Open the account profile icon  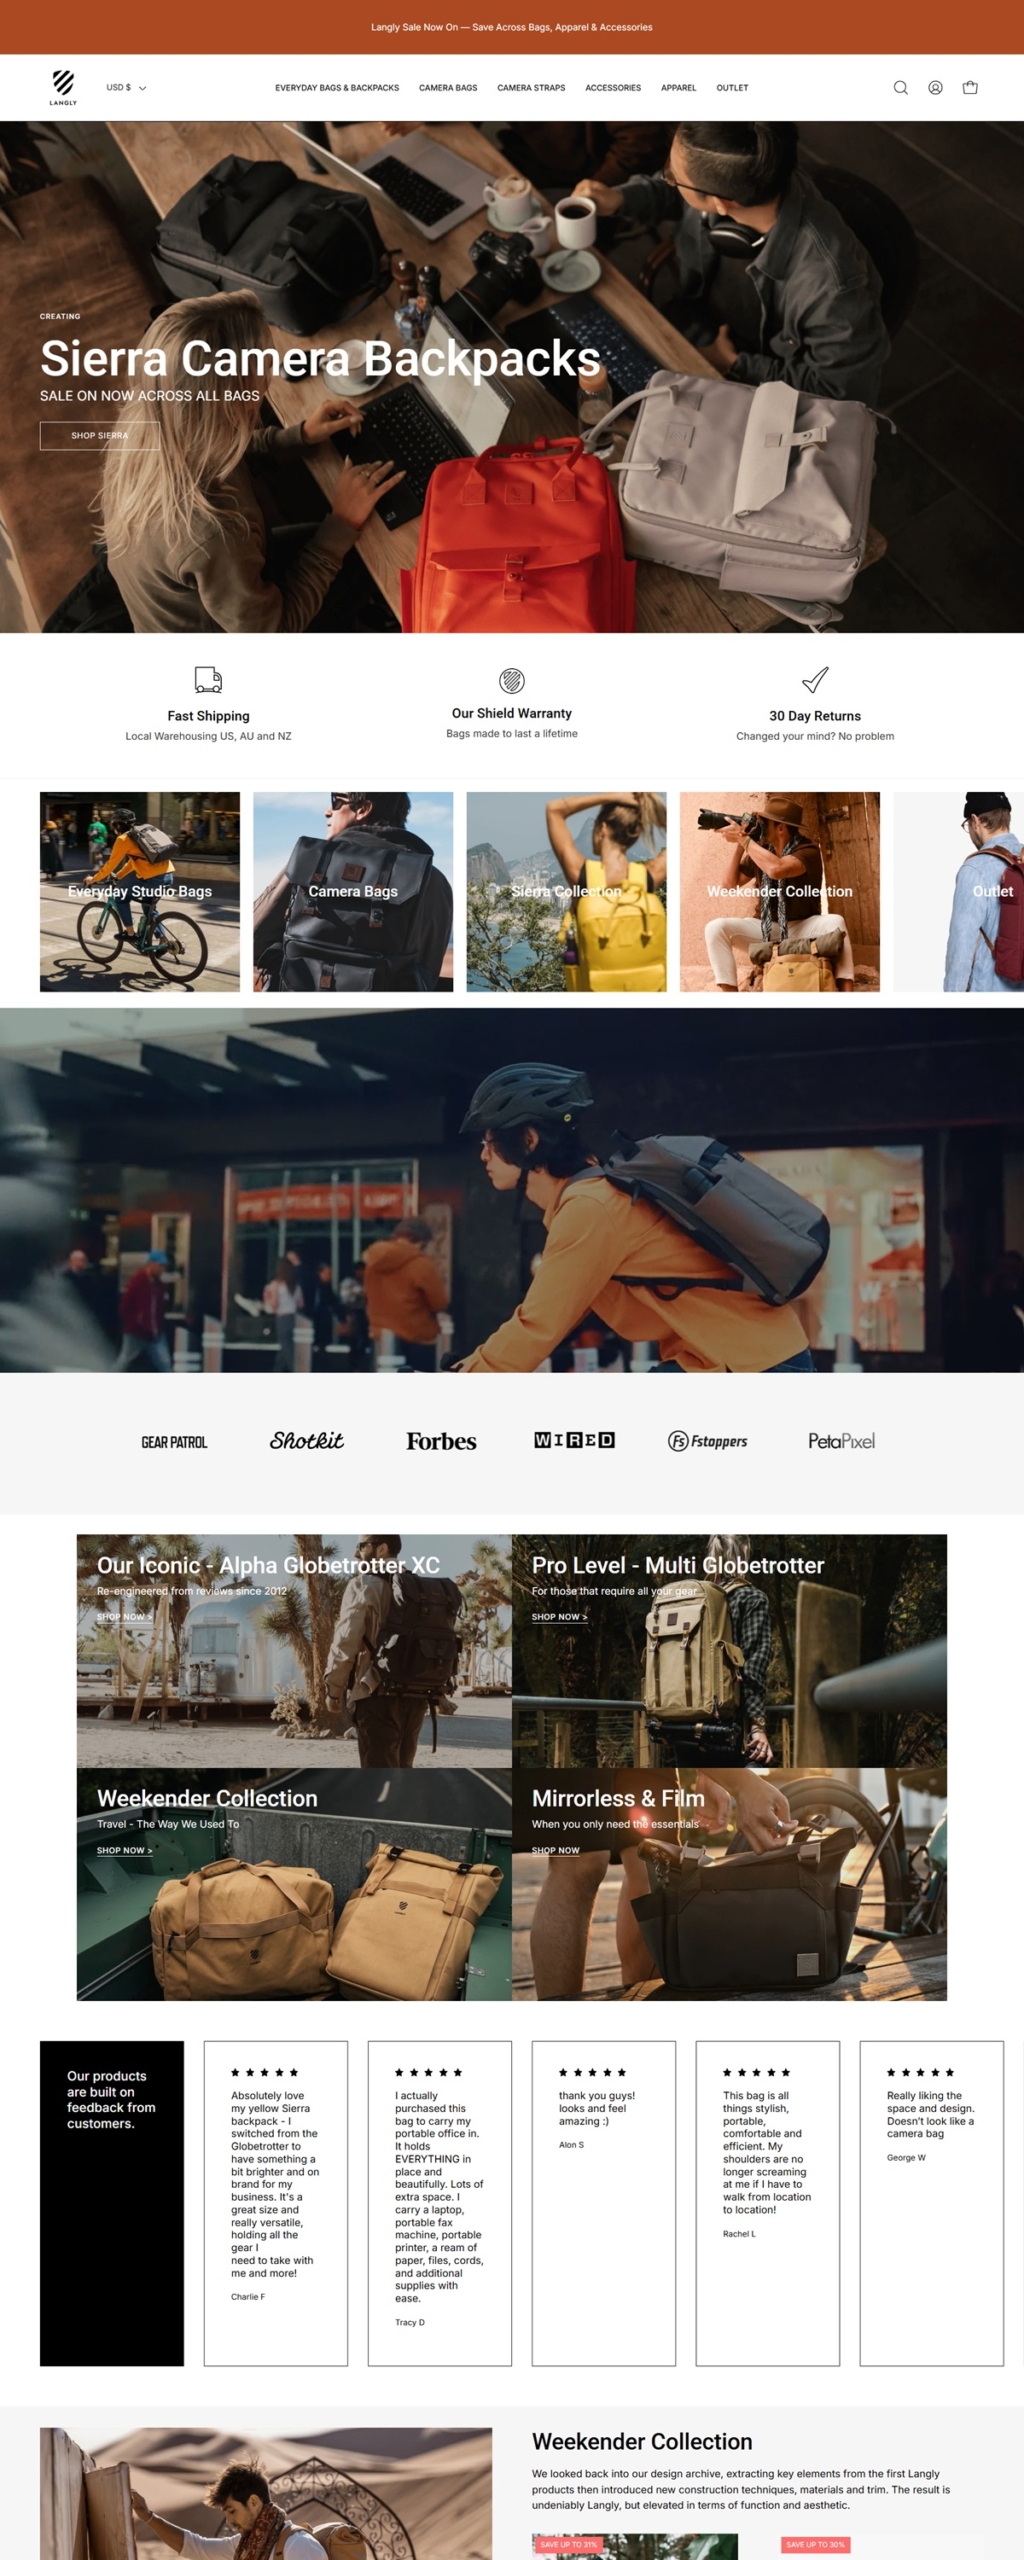(x=935, y=88)
